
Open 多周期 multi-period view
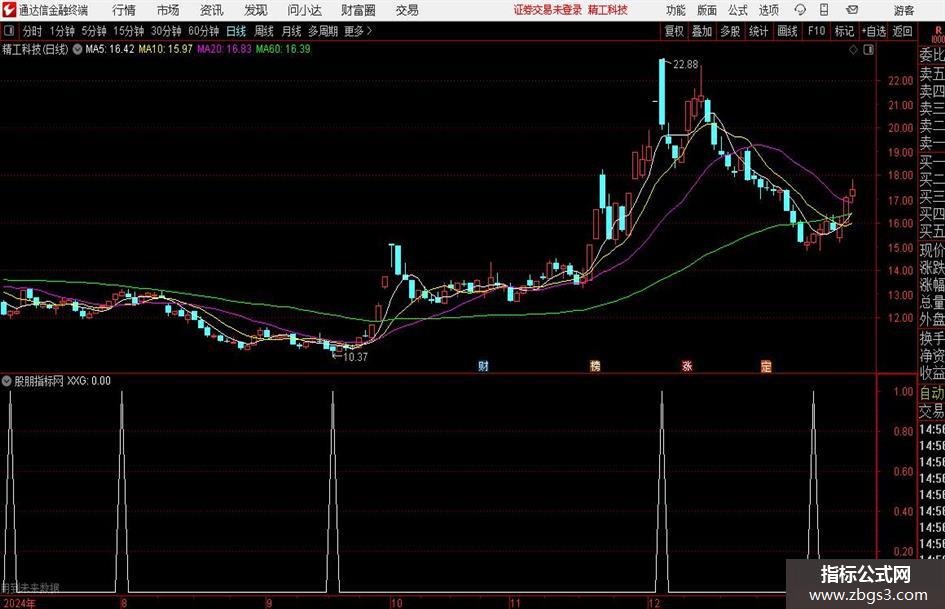click(x=323, y=31)
